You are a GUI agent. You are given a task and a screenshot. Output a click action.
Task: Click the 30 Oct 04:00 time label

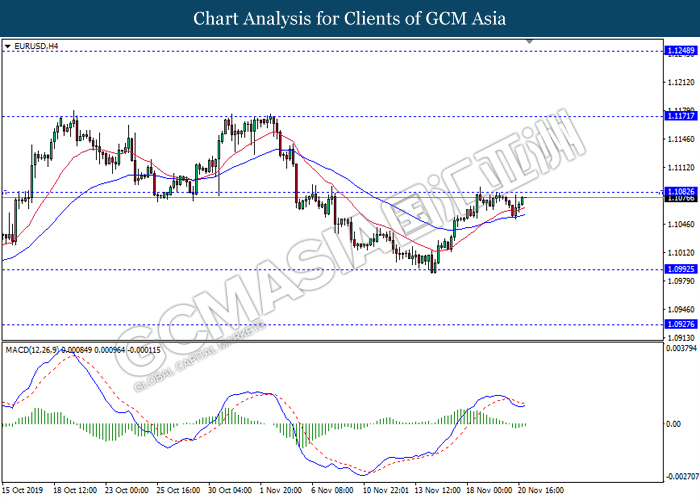click(x=230, y=490)
